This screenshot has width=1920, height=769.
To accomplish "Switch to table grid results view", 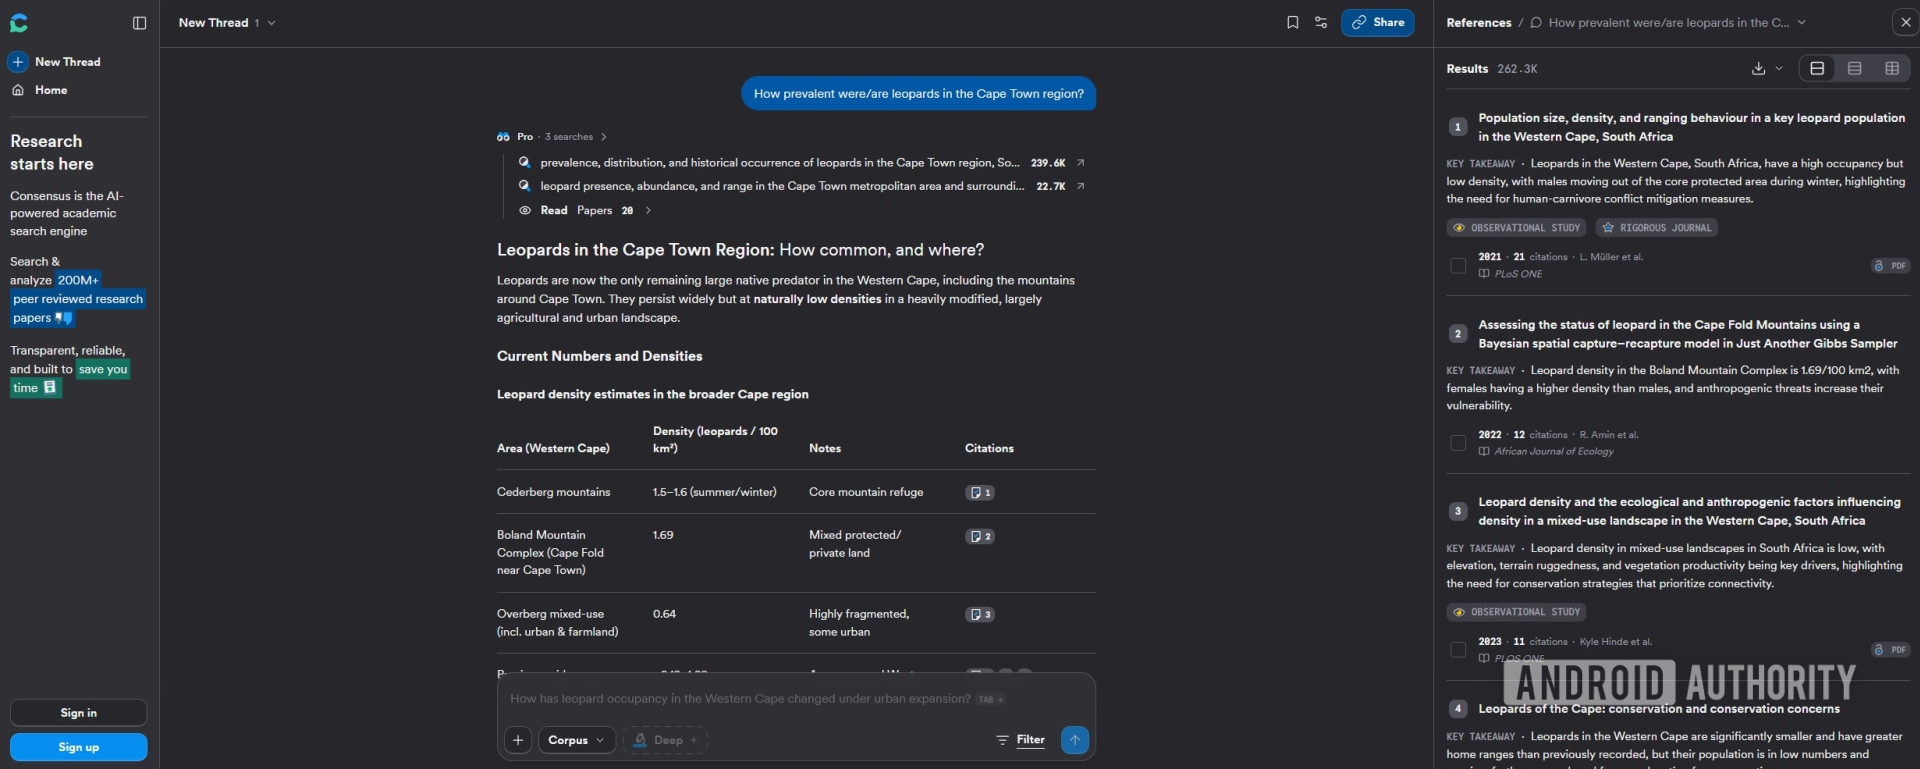I will click(x=1892, y=68).
